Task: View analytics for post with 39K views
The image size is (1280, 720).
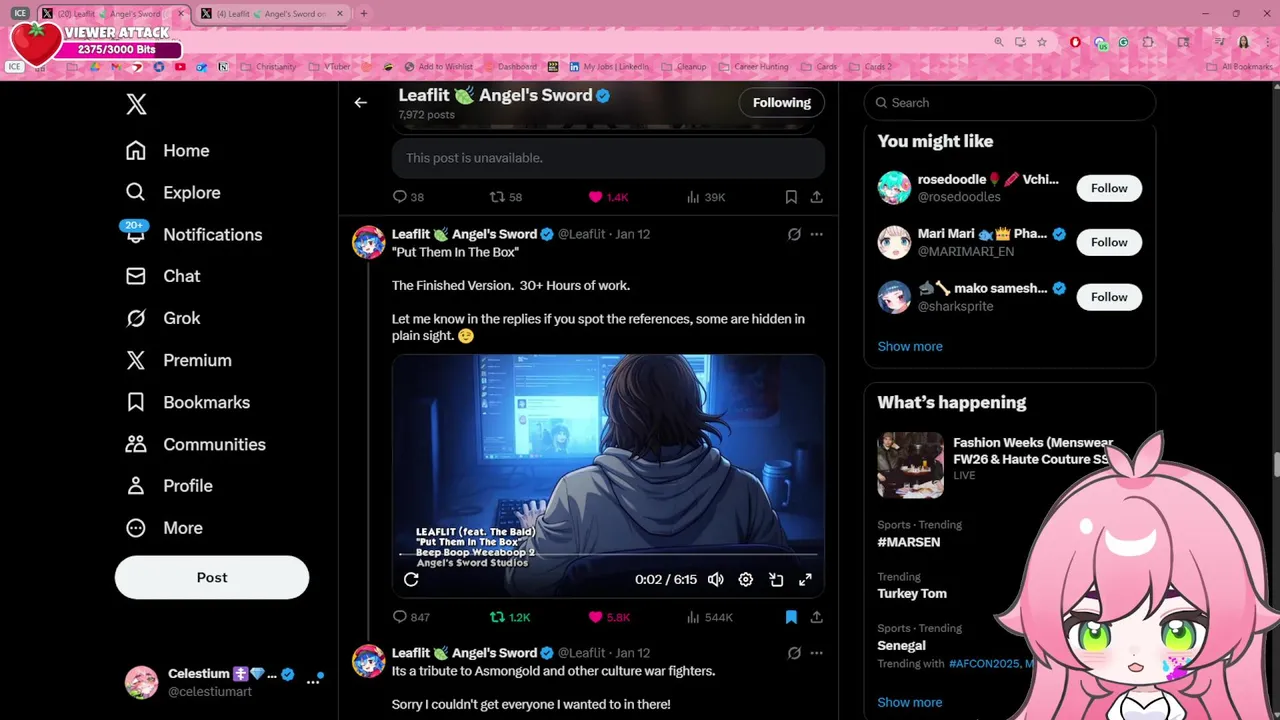Action: coord(706,197)
